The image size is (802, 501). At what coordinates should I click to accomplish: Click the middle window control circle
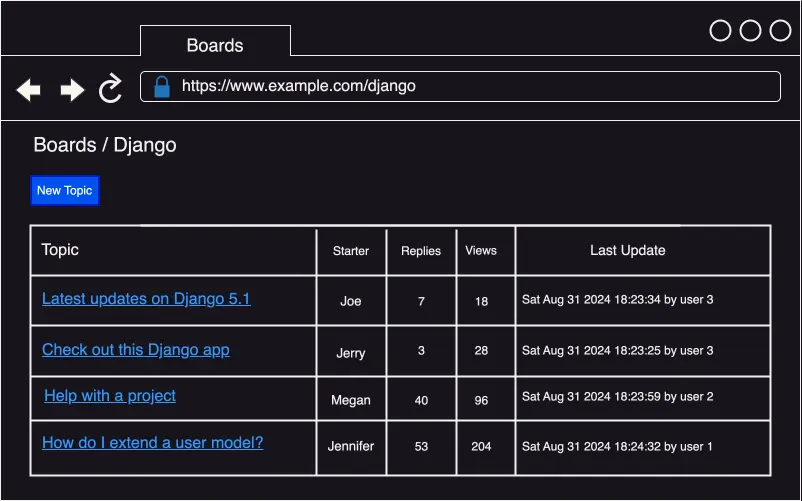point(750,31)
